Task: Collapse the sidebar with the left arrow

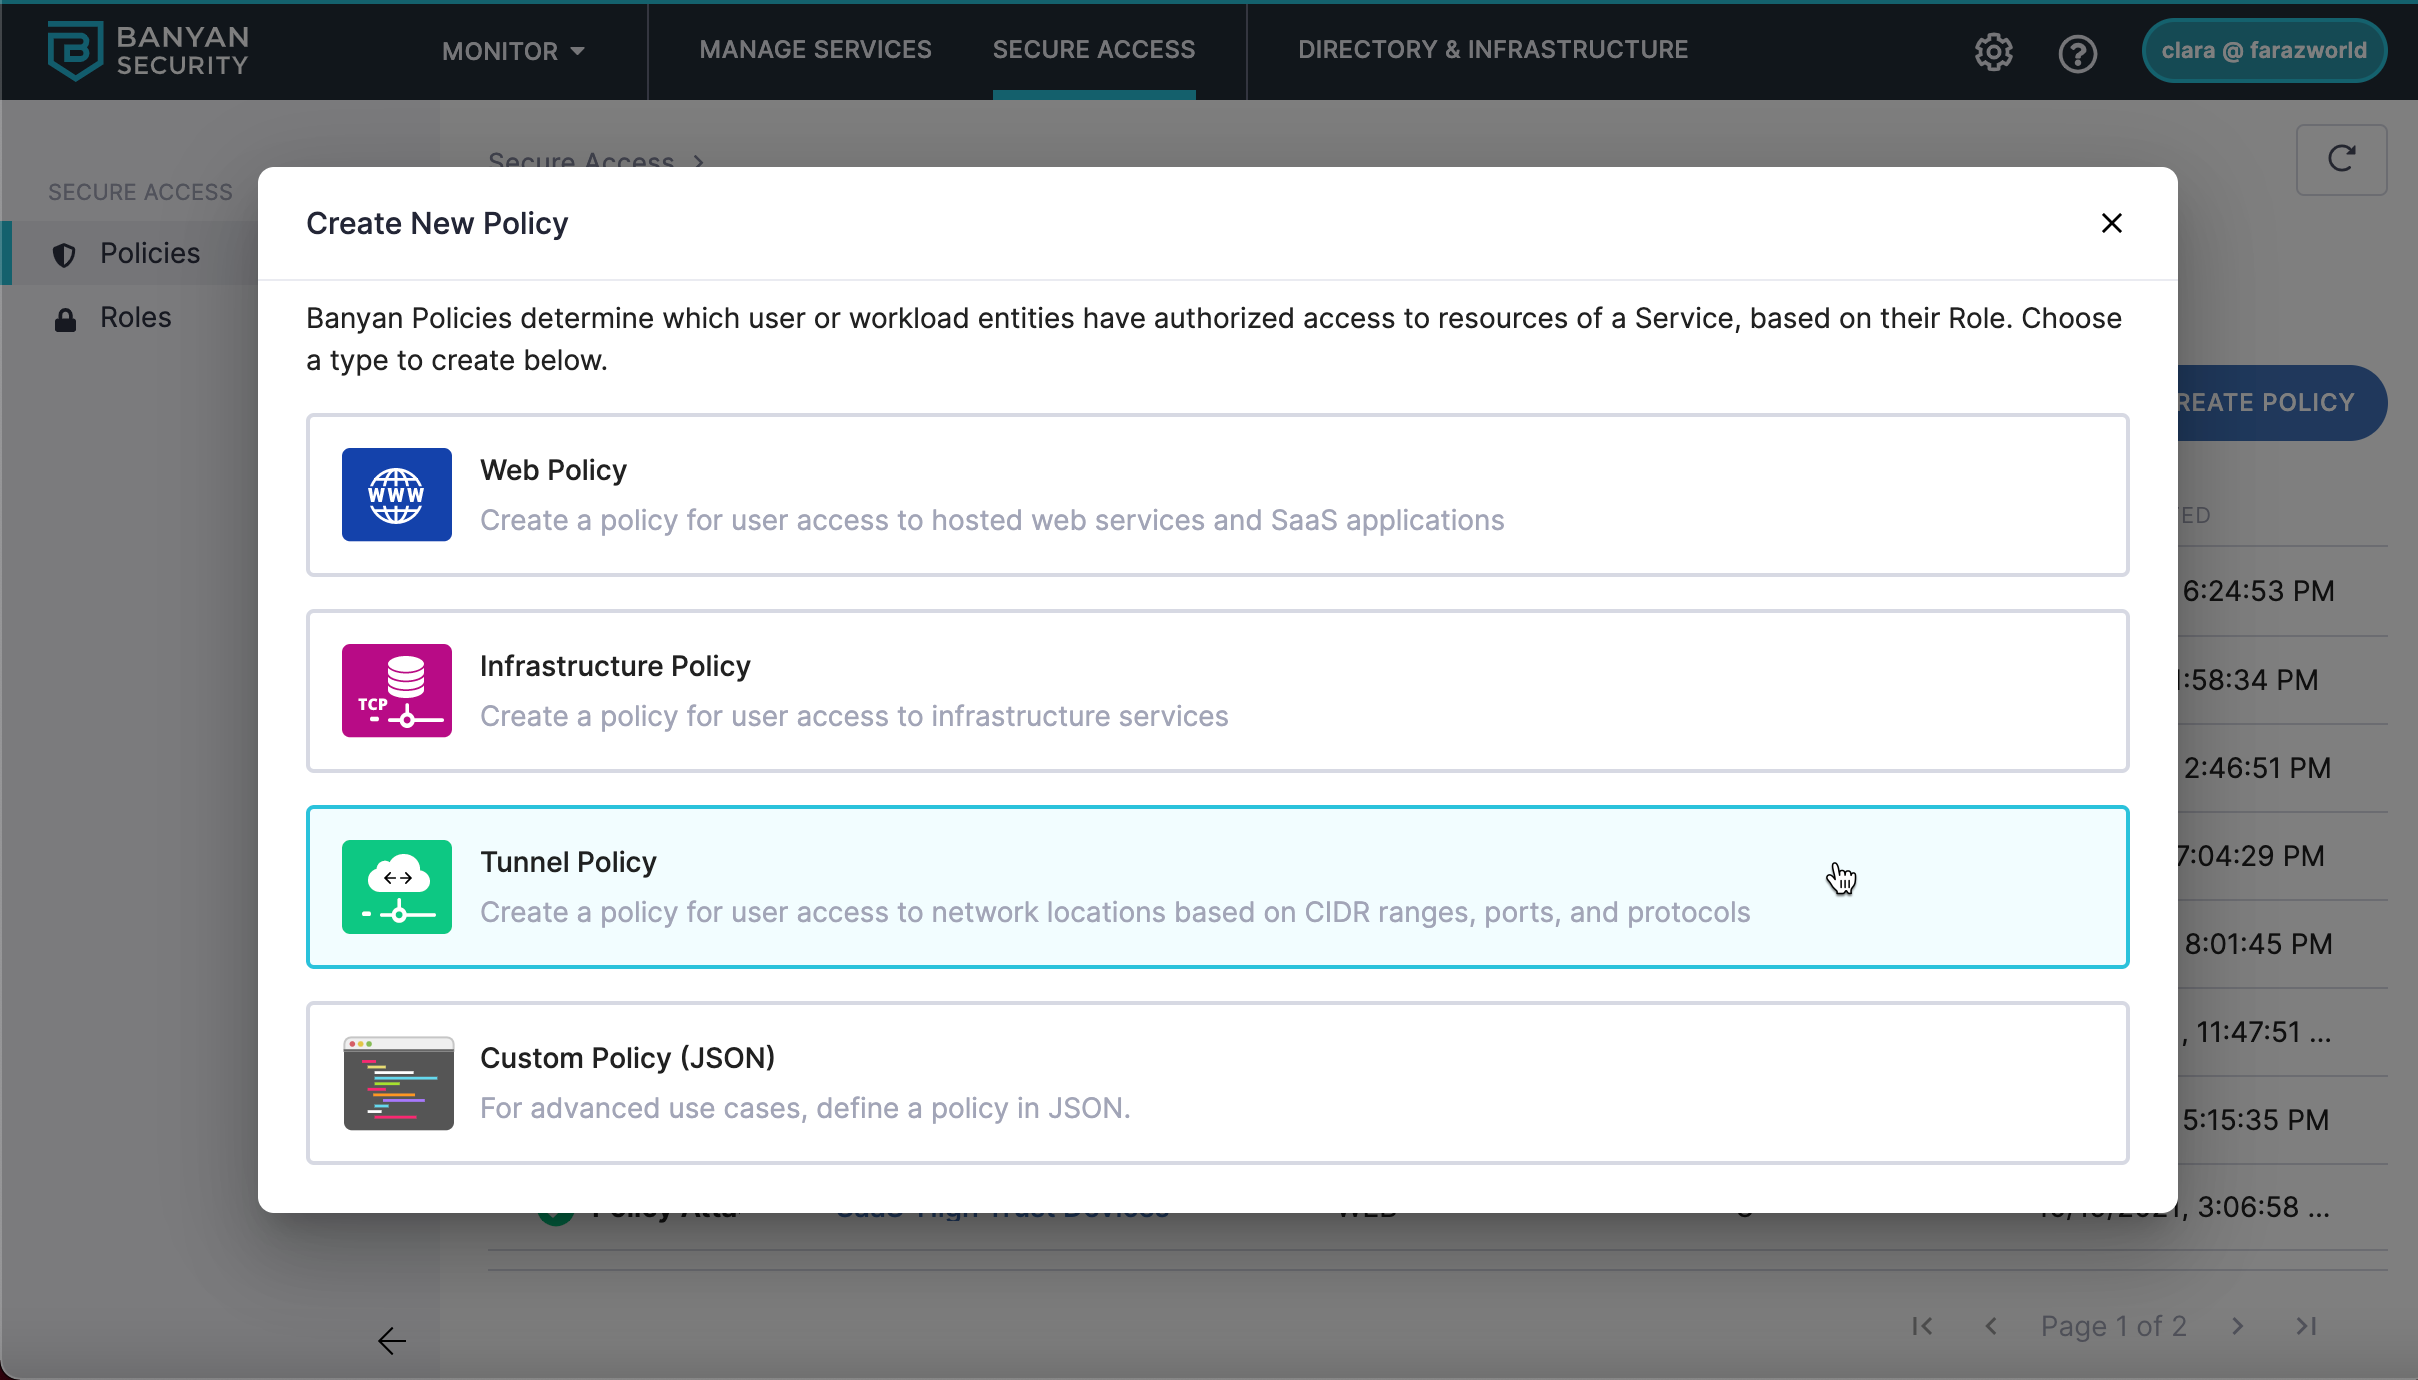Action: click(x=391, y=1340)
